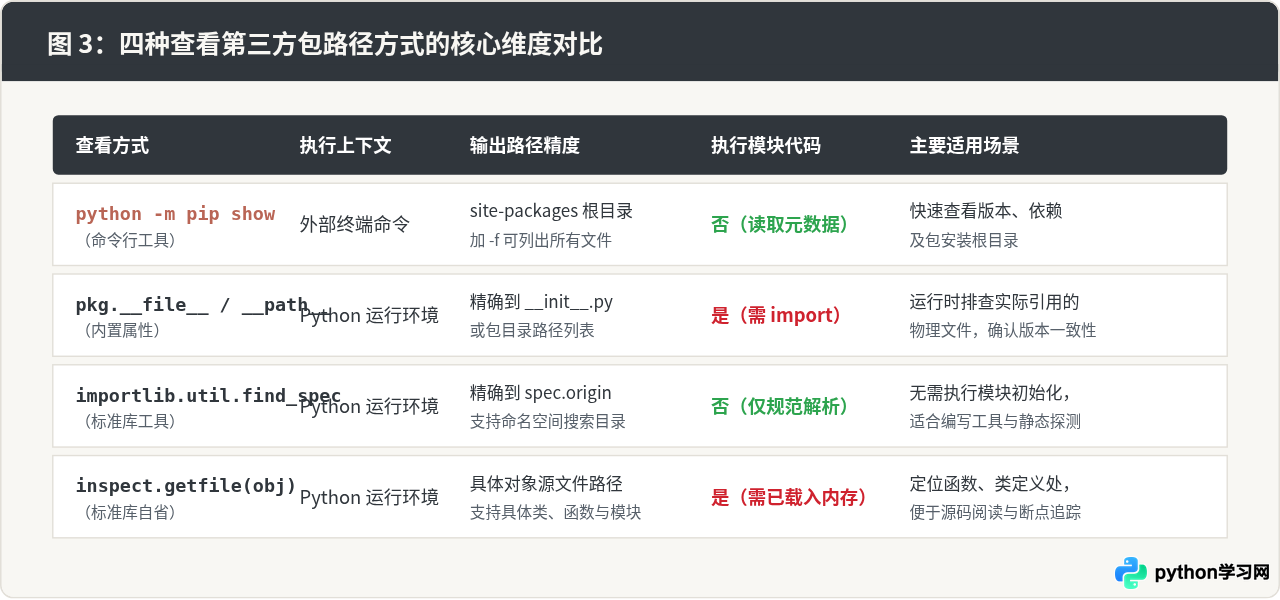The width and height of the screenshot is (1280, 600).
Task: Click '支持具体类、函数与模块' text
Action: pos(556,513)
